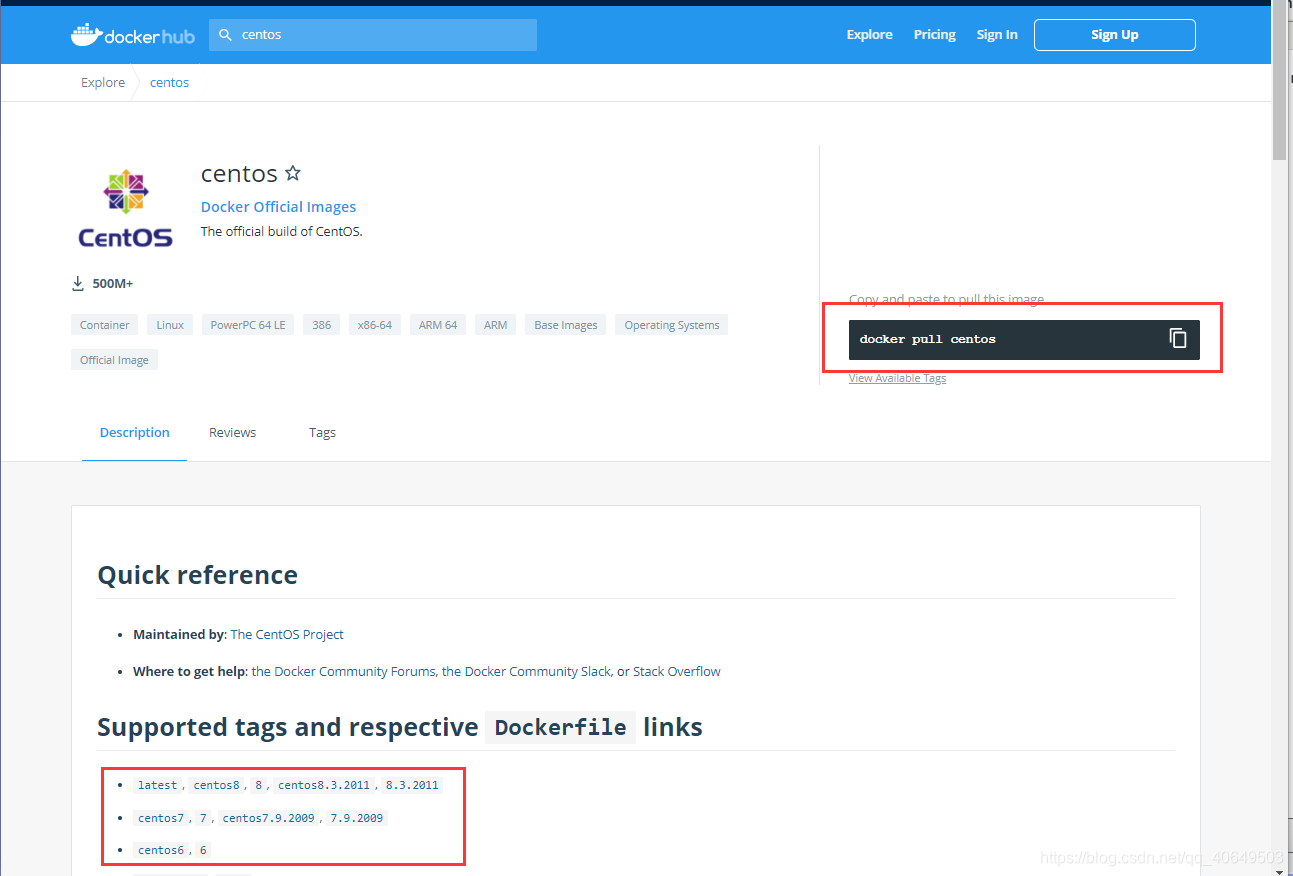Click the search magnifier icon
This screenshot has width=1293, height=876.
(225, 34)
